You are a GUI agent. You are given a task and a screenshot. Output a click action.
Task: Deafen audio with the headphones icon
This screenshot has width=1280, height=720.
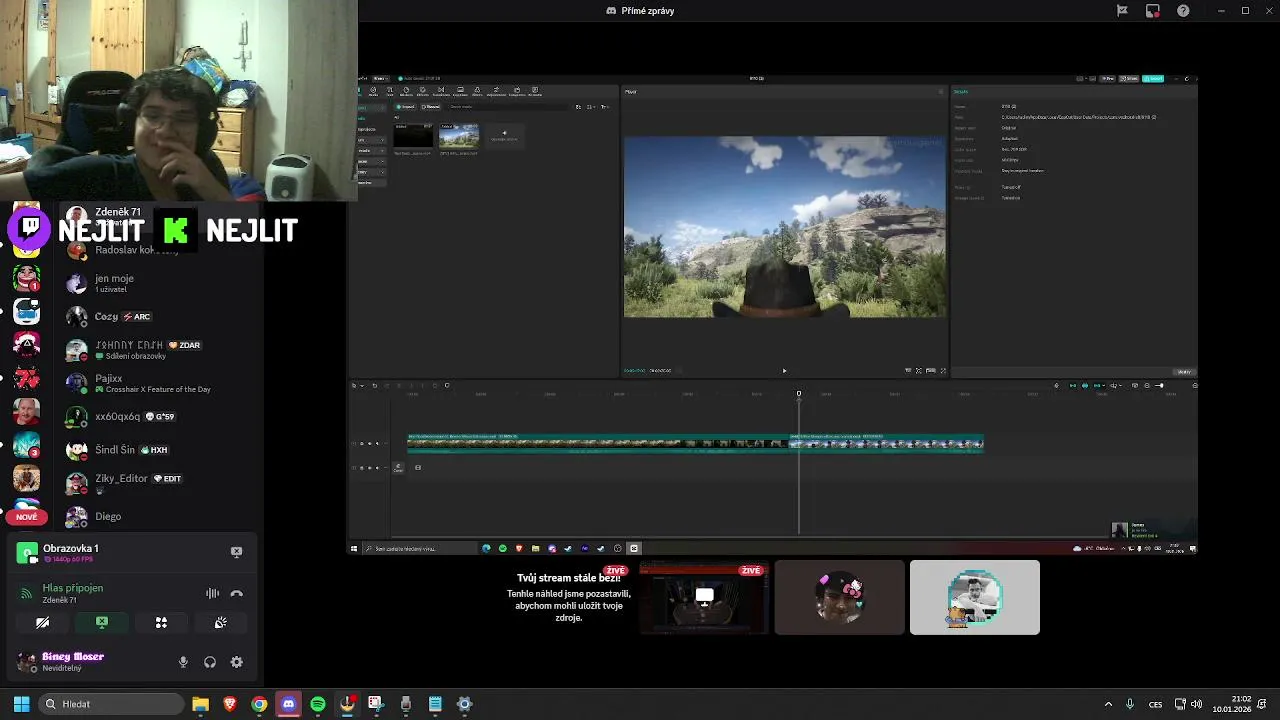click(210, 662)
